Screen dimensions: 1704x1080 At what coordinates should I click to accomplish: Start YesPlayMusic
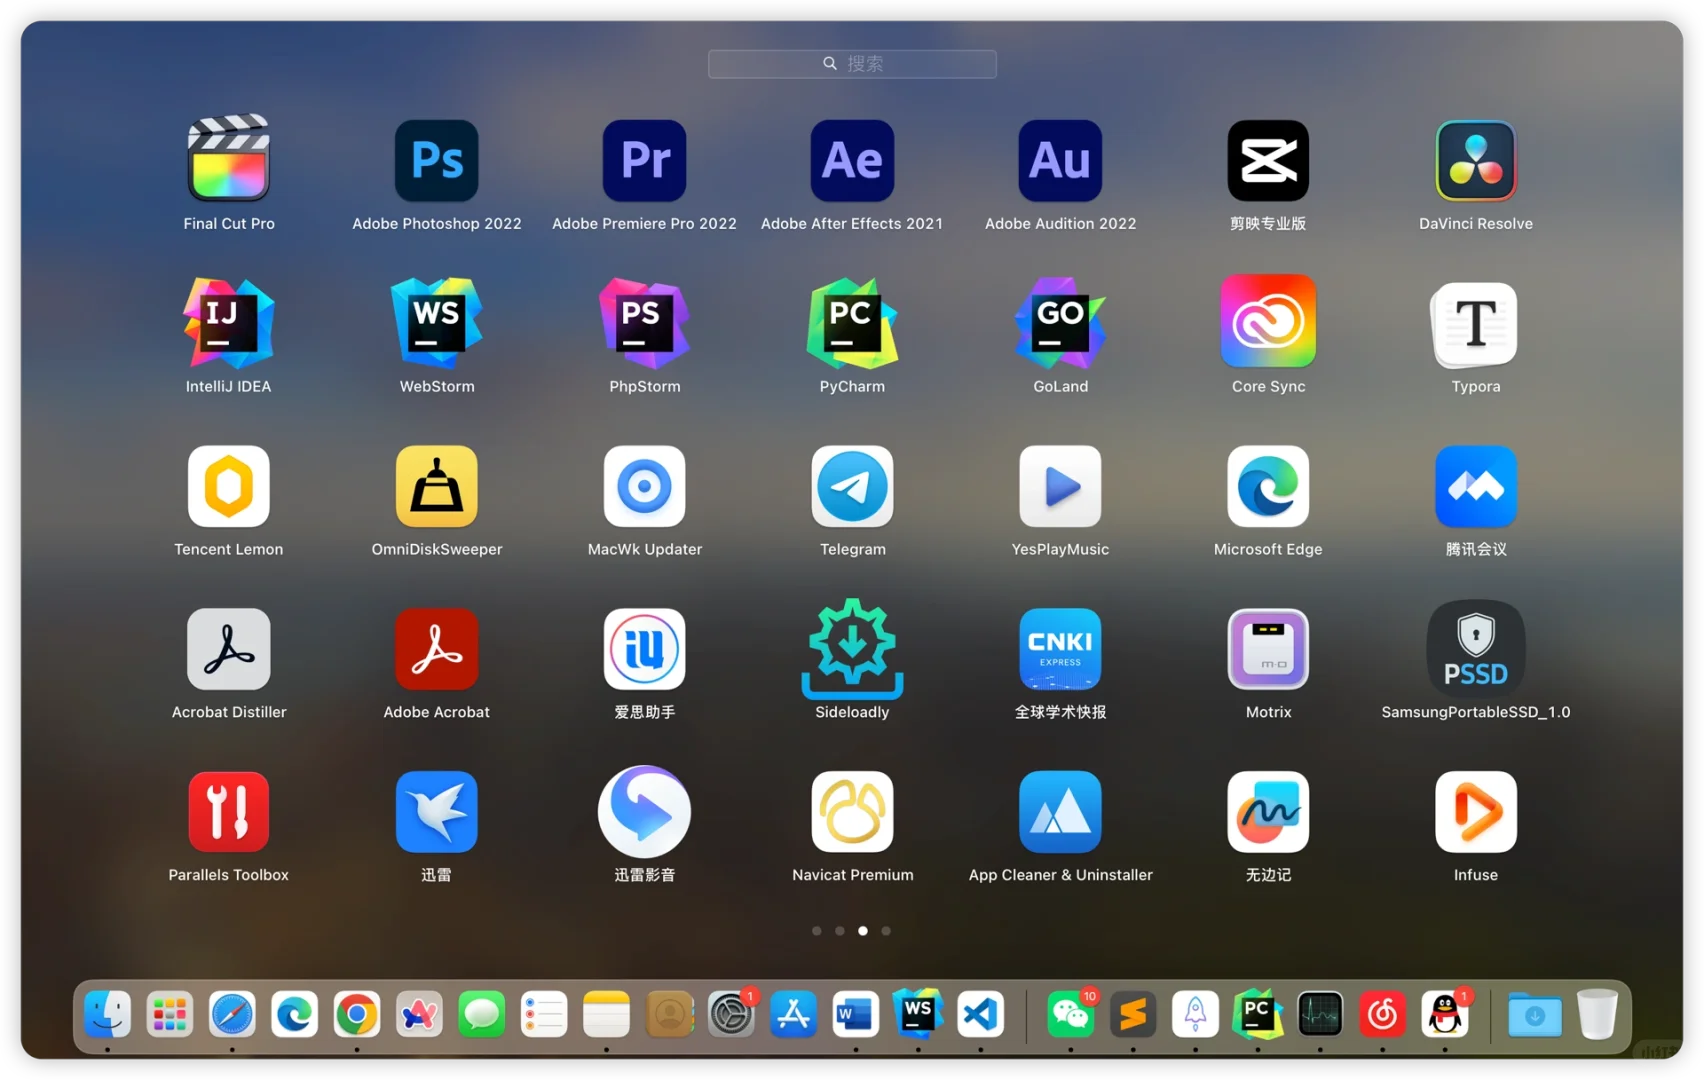tap(1061, 486)
